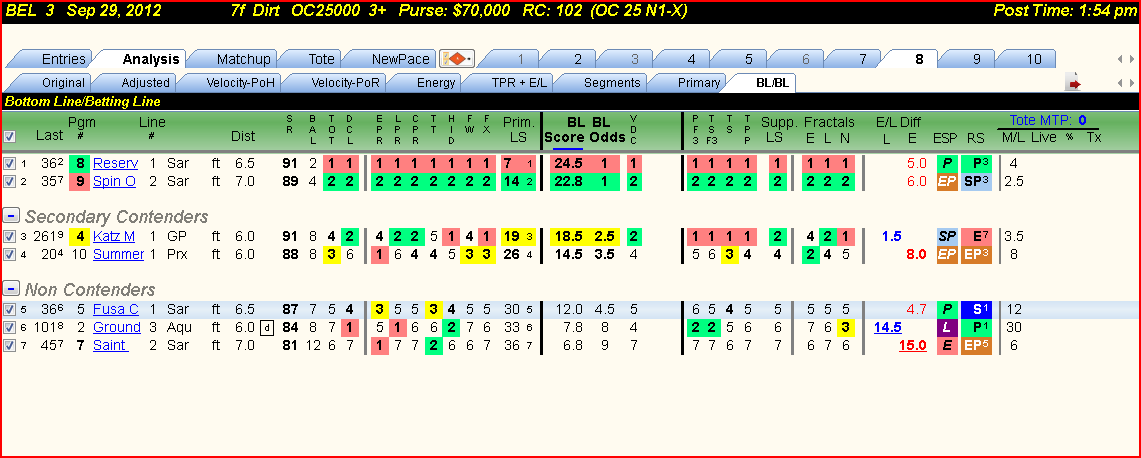The height and width of the screenshot is (458, 1141).
Task: Click the Prim. LS column header
Action: pos(519,130)
